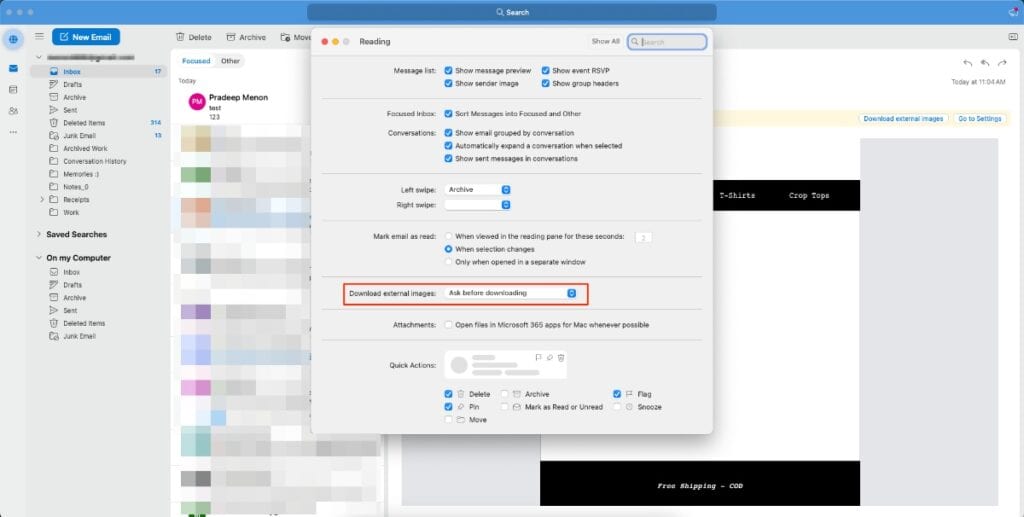The image size is (1024, 517).
Task: Click the Reply arrow icon in reading pane
Action: pos(967,63)
